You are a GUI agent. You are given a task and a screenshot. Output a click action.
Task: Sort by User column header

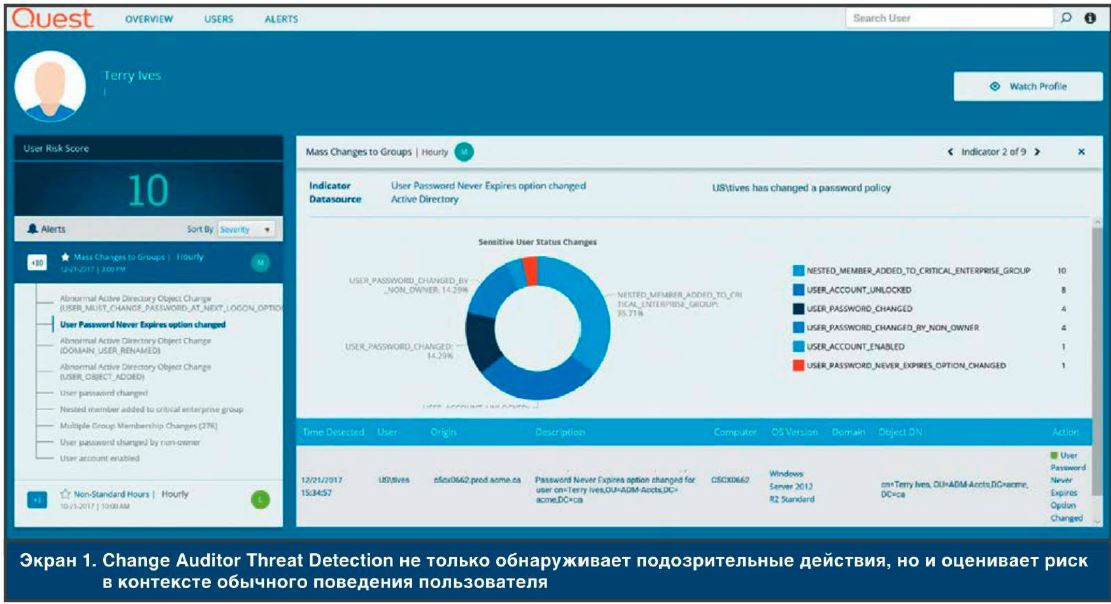click(387, 432)
